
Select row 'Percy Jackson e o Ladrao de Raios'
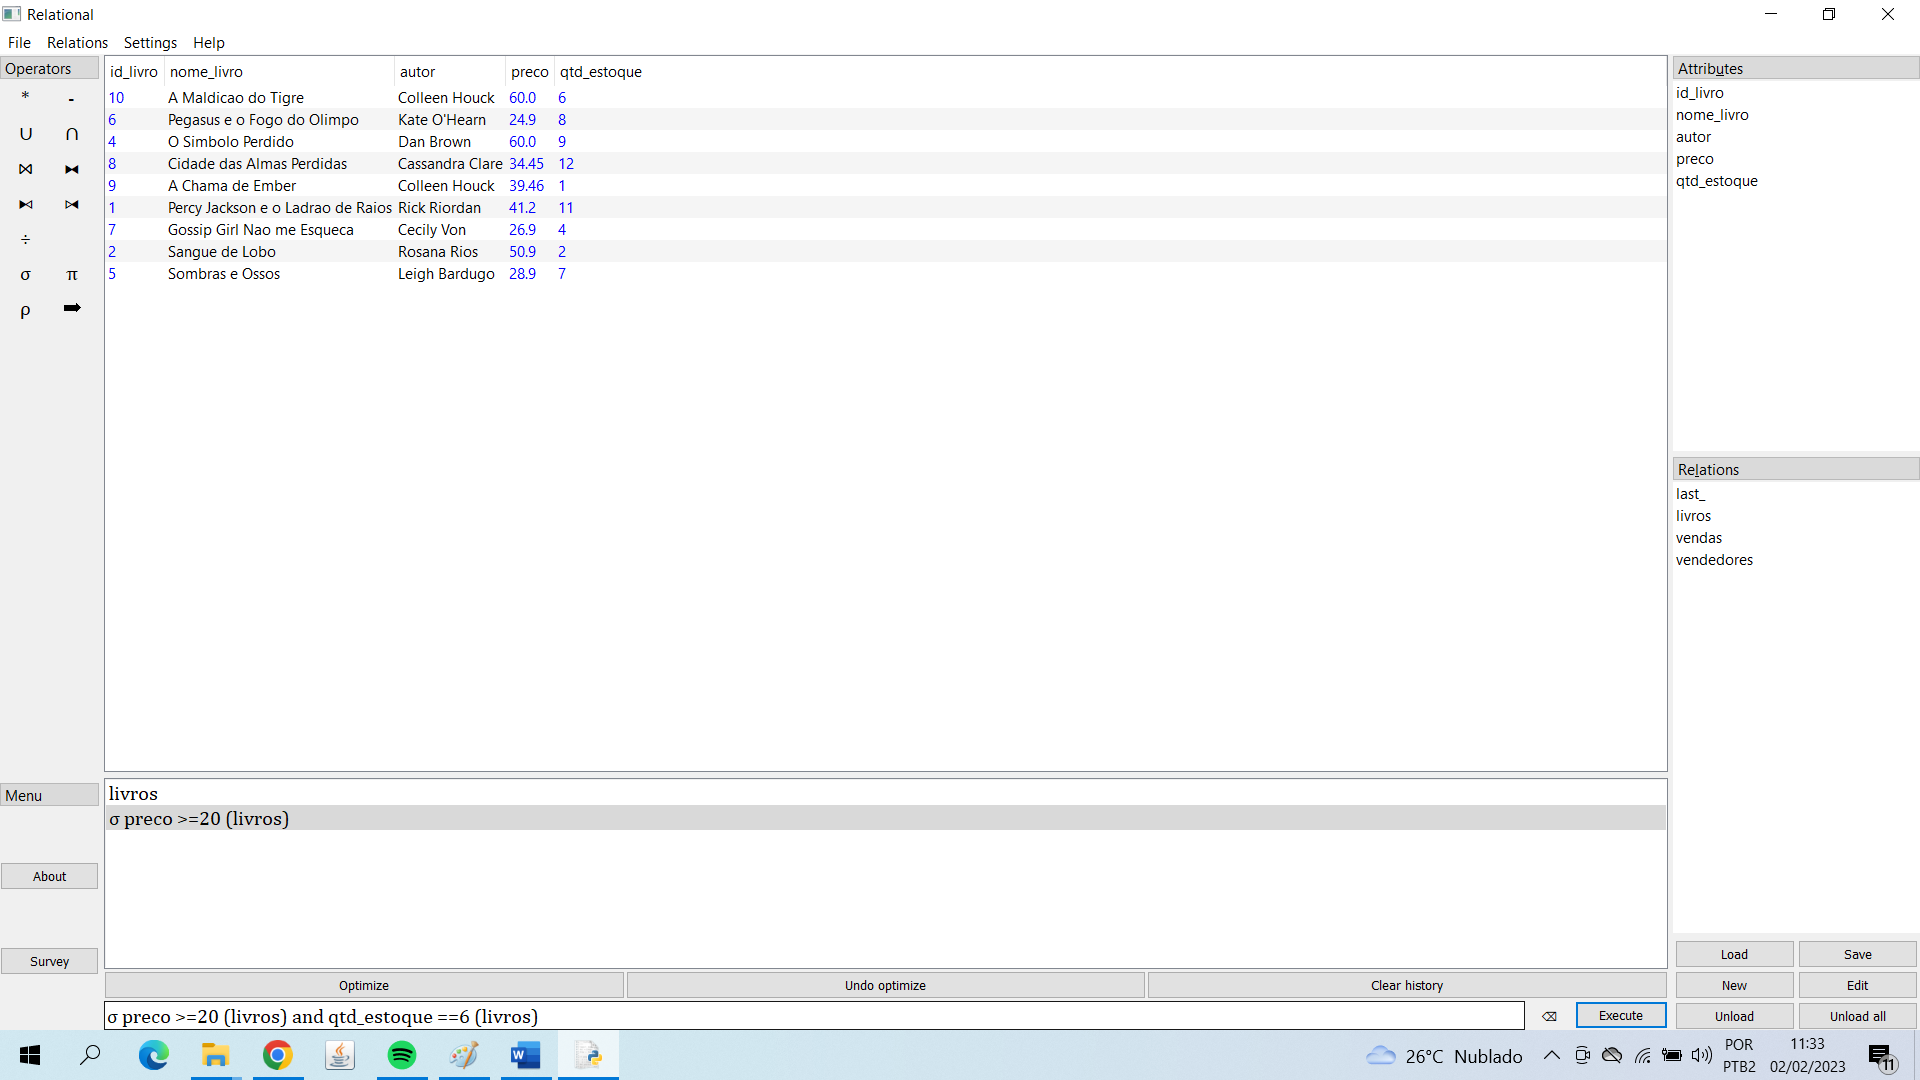point(885,208)
